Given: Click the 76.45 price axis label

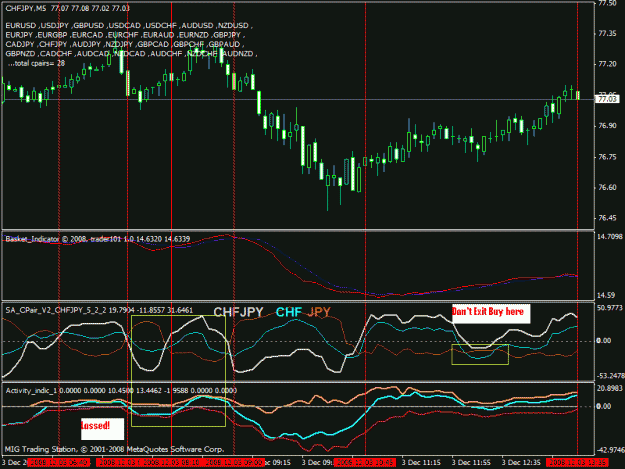Looking at the screenshot, I should (x=607, y=218).
